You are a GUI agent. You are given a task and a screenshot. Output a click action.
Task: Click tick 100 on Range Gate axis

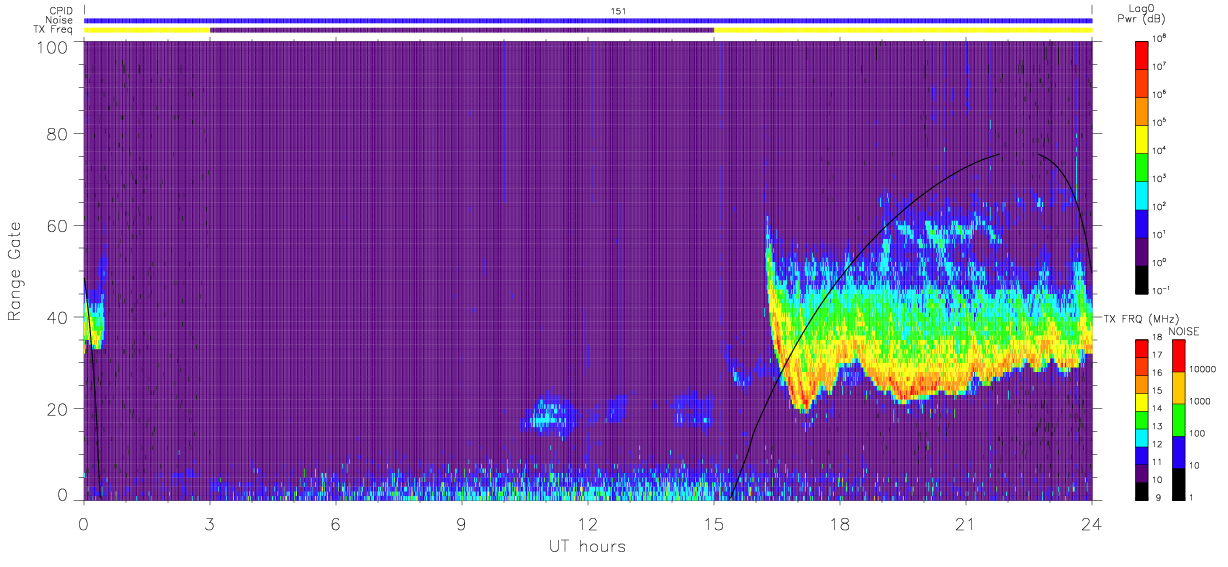click(x=54, y=47)
